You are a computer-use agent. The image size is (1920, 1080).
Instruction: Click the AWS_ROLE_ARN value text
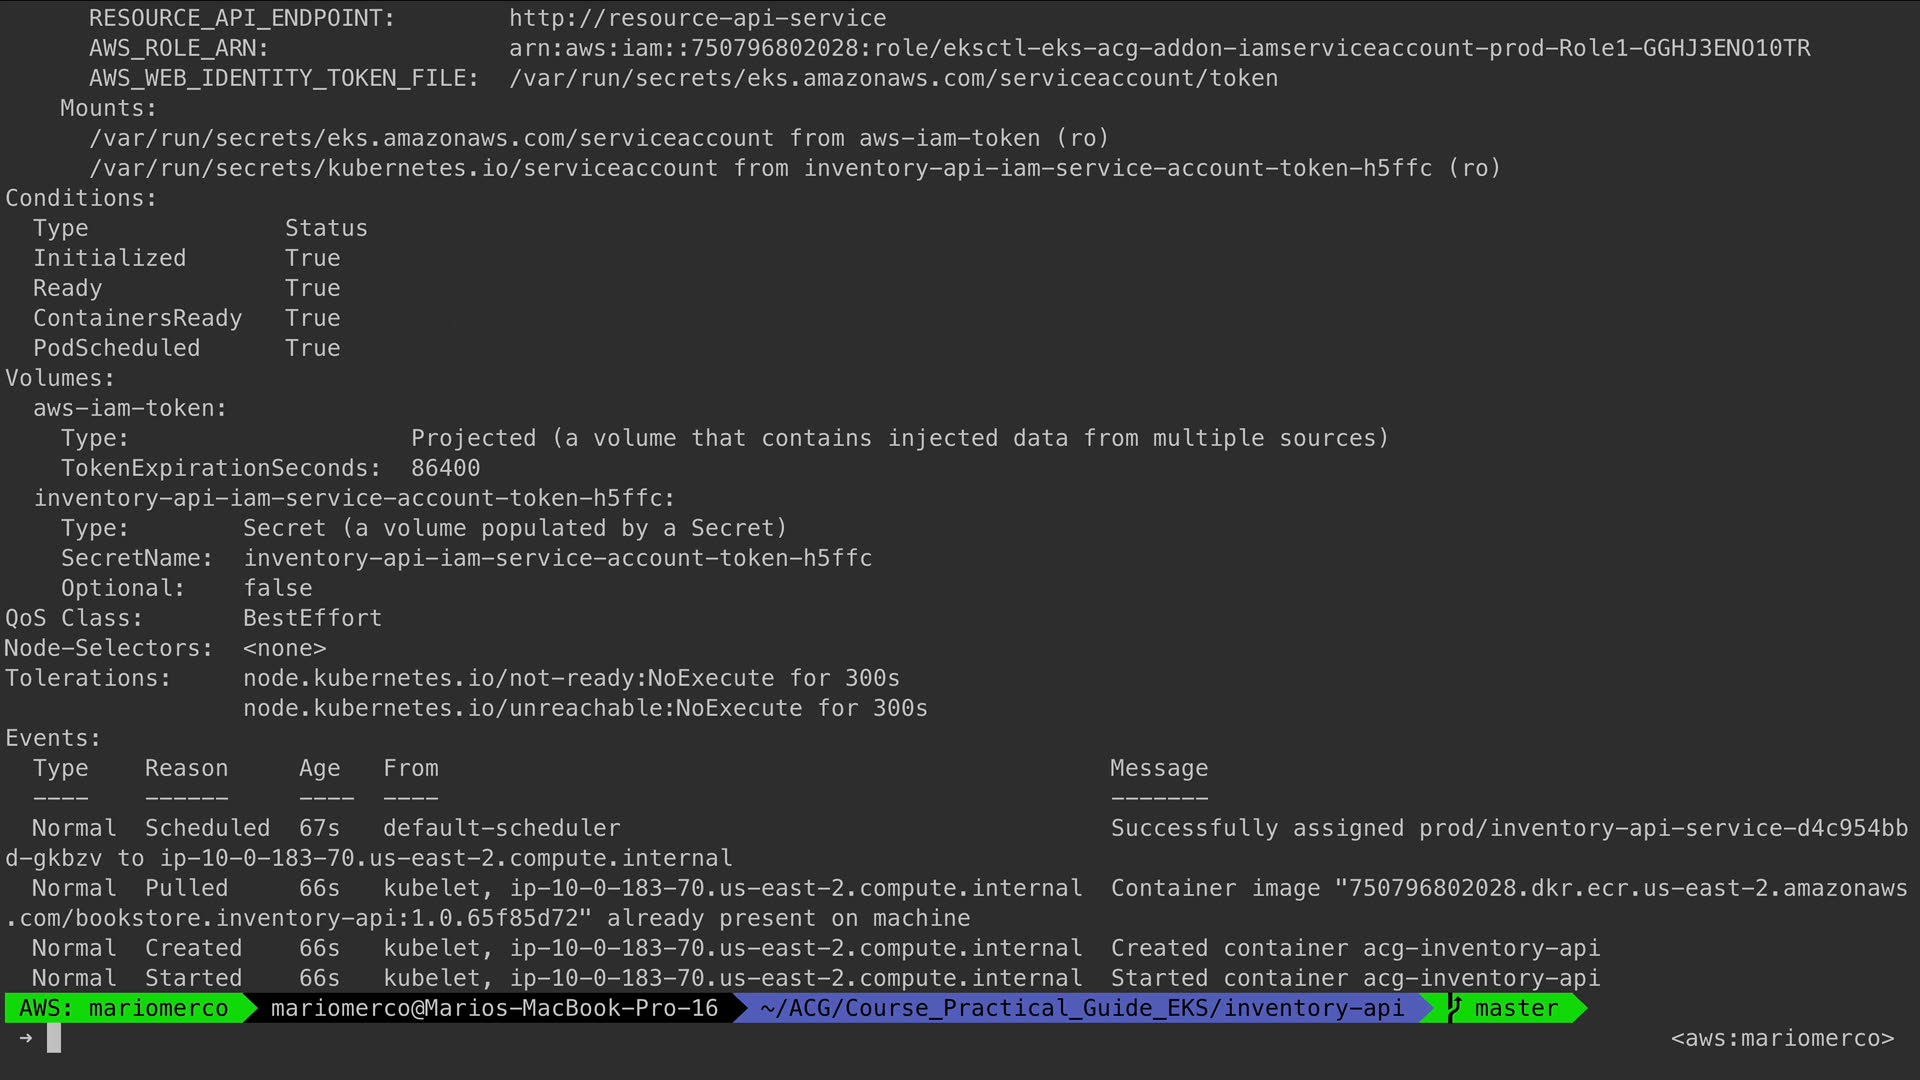pos(1159,48)
